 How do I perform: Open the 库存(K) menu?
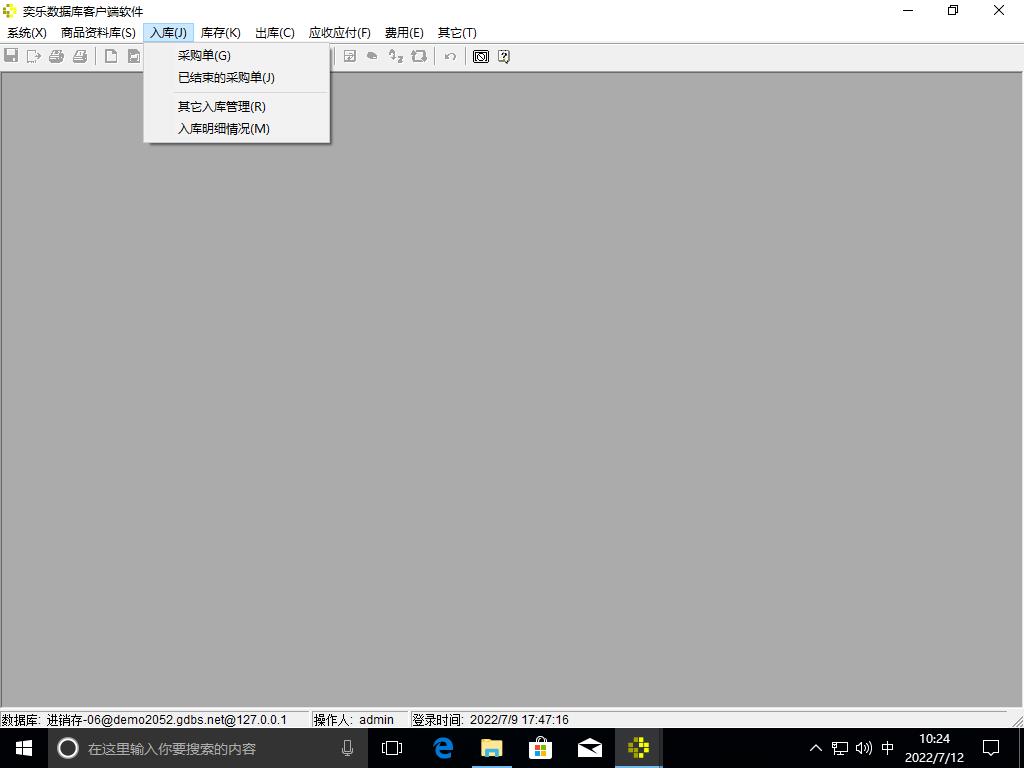coord(220,33)
